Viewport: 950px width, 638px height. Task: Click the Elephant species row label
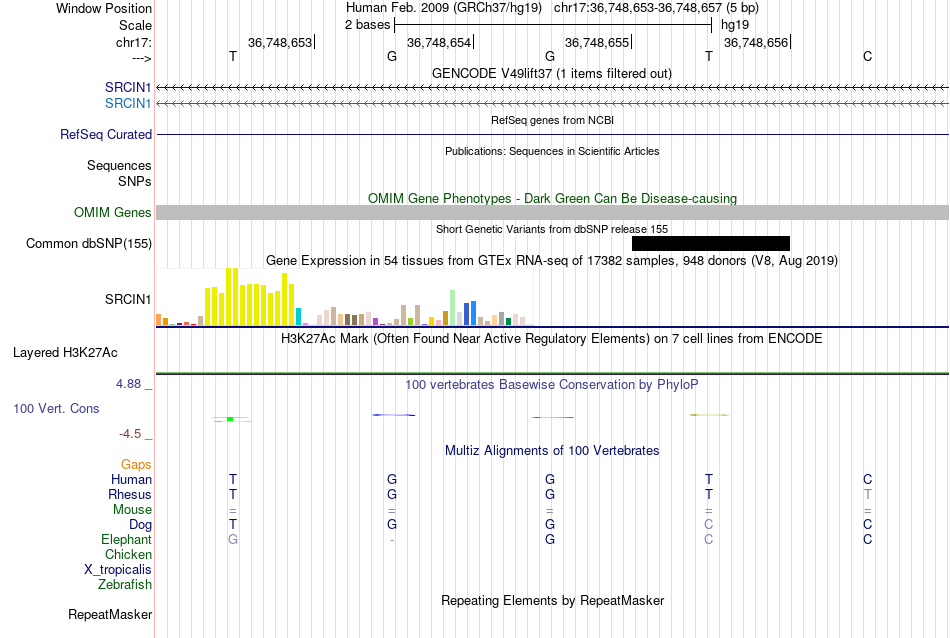(127, 540)
